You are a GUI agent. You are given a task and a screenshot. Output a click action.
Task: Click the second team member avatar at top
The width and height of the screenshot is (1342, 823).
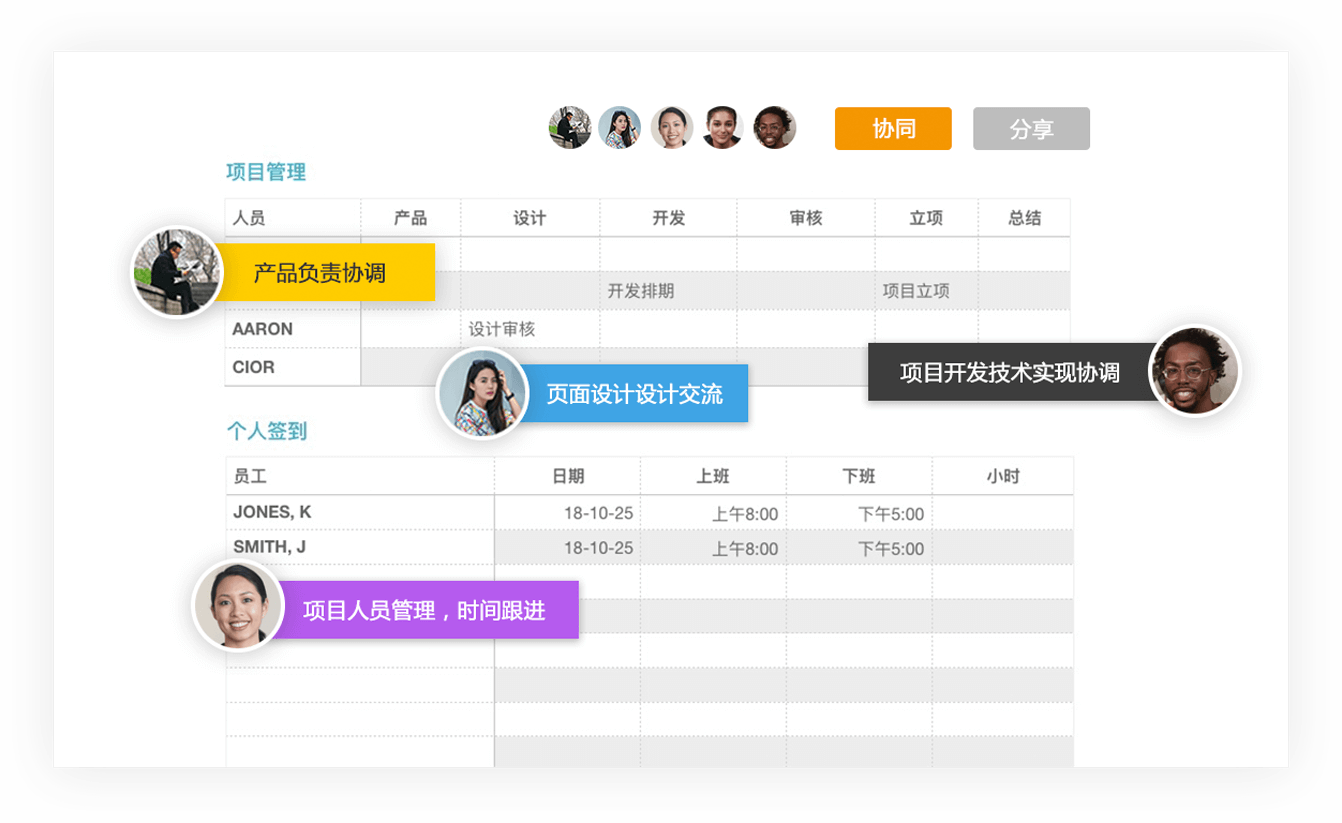[621, 128]
